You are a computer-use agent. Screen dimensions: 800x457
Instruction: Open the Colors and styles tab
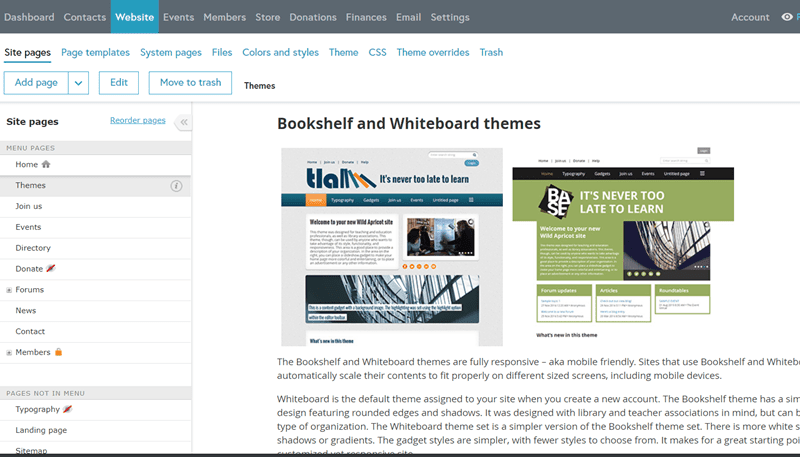click(281, 53)
